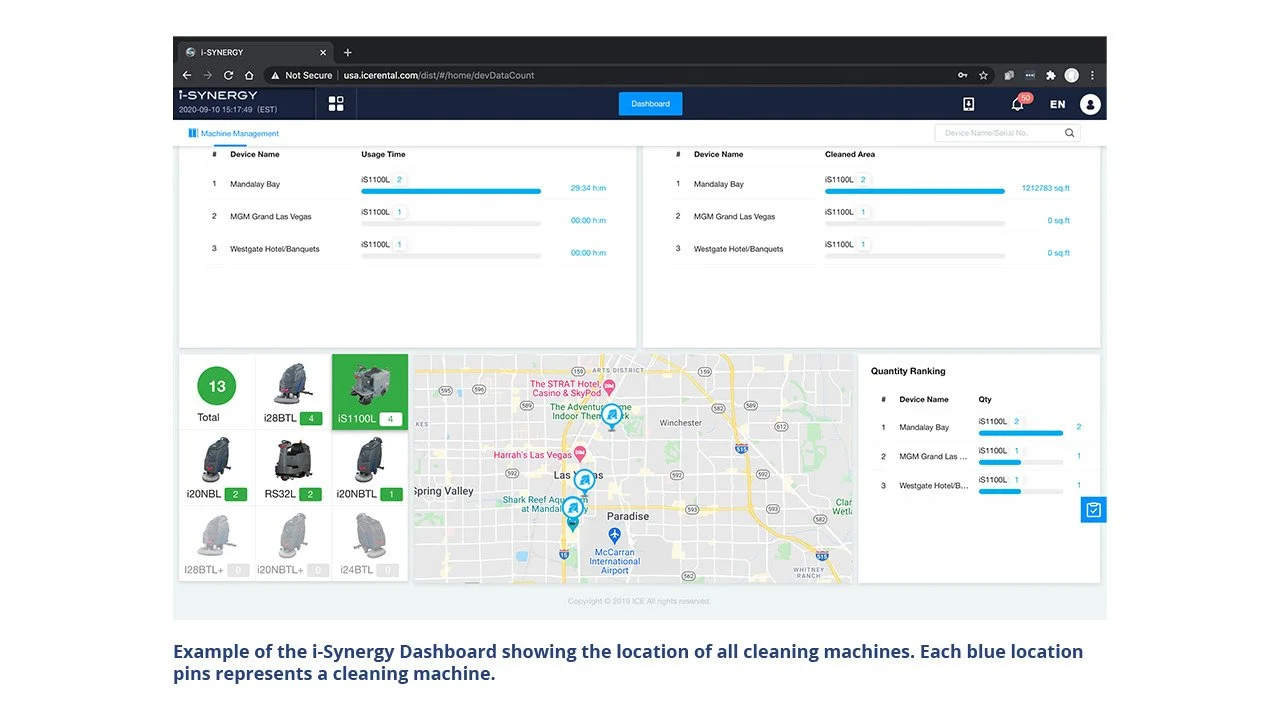Click the download icon in header

968,104
